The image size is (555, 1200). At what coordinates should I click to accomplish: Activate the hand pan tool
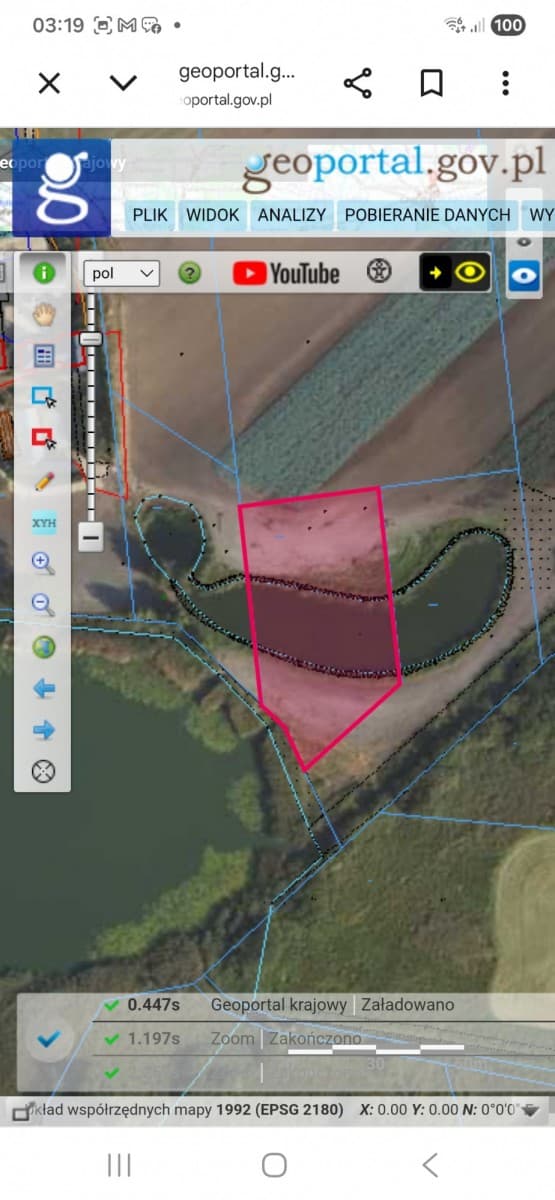pos(44,314)
